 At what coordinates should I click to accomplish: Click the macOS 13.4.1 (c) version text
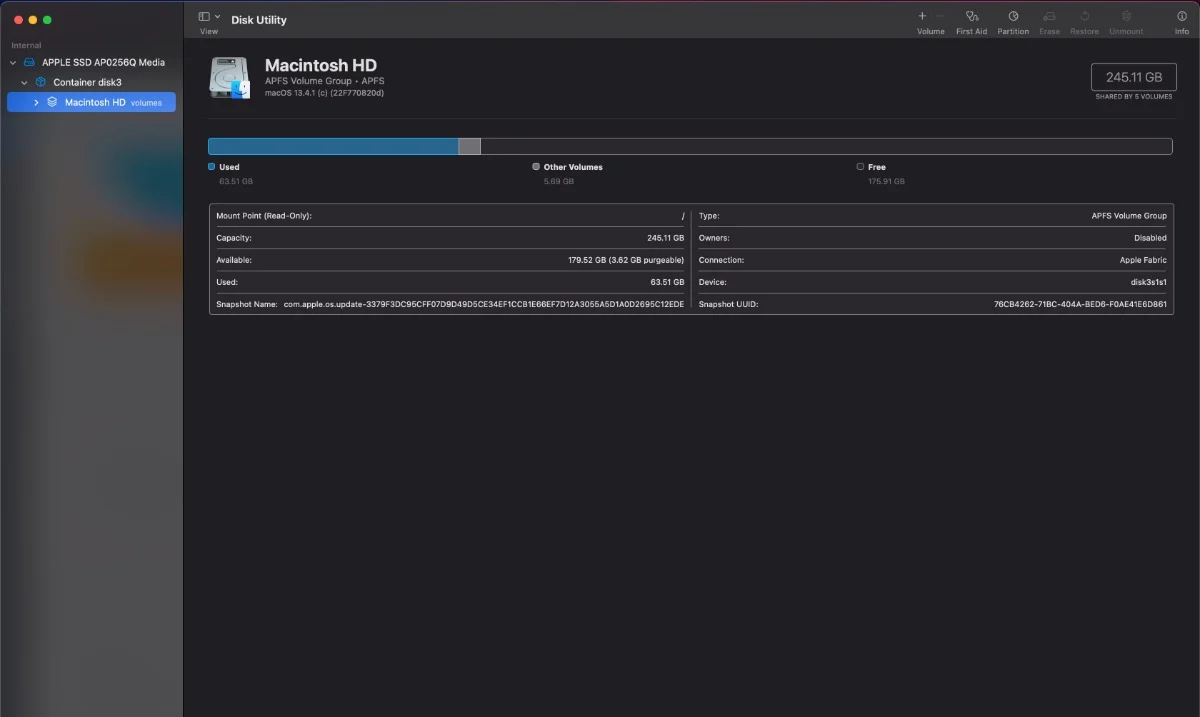coord(325,93)
